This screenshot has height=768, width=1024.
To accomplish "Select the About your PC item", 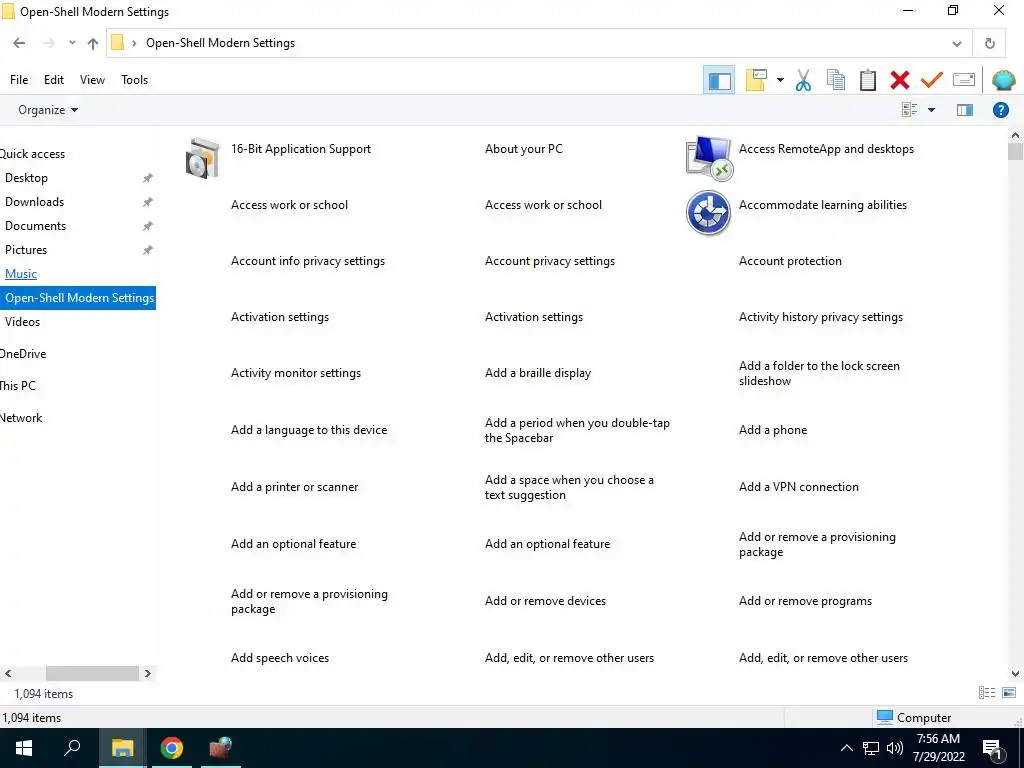I will point(524,149).
